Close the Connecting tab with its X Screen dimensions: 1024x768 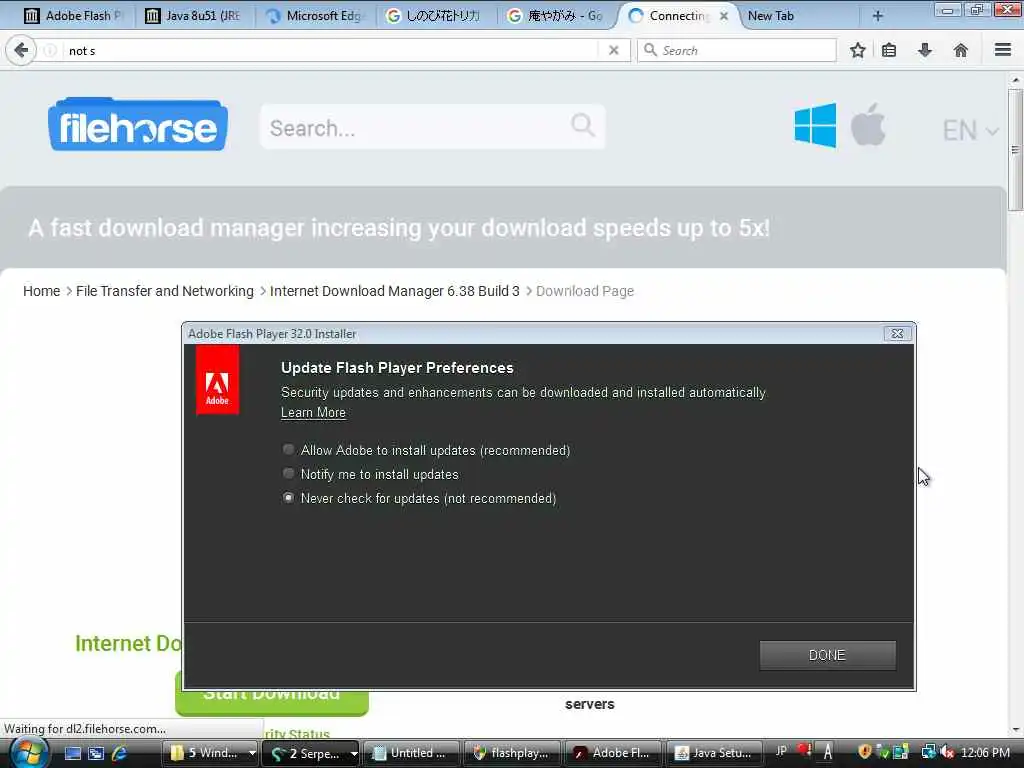pos(724,16)
